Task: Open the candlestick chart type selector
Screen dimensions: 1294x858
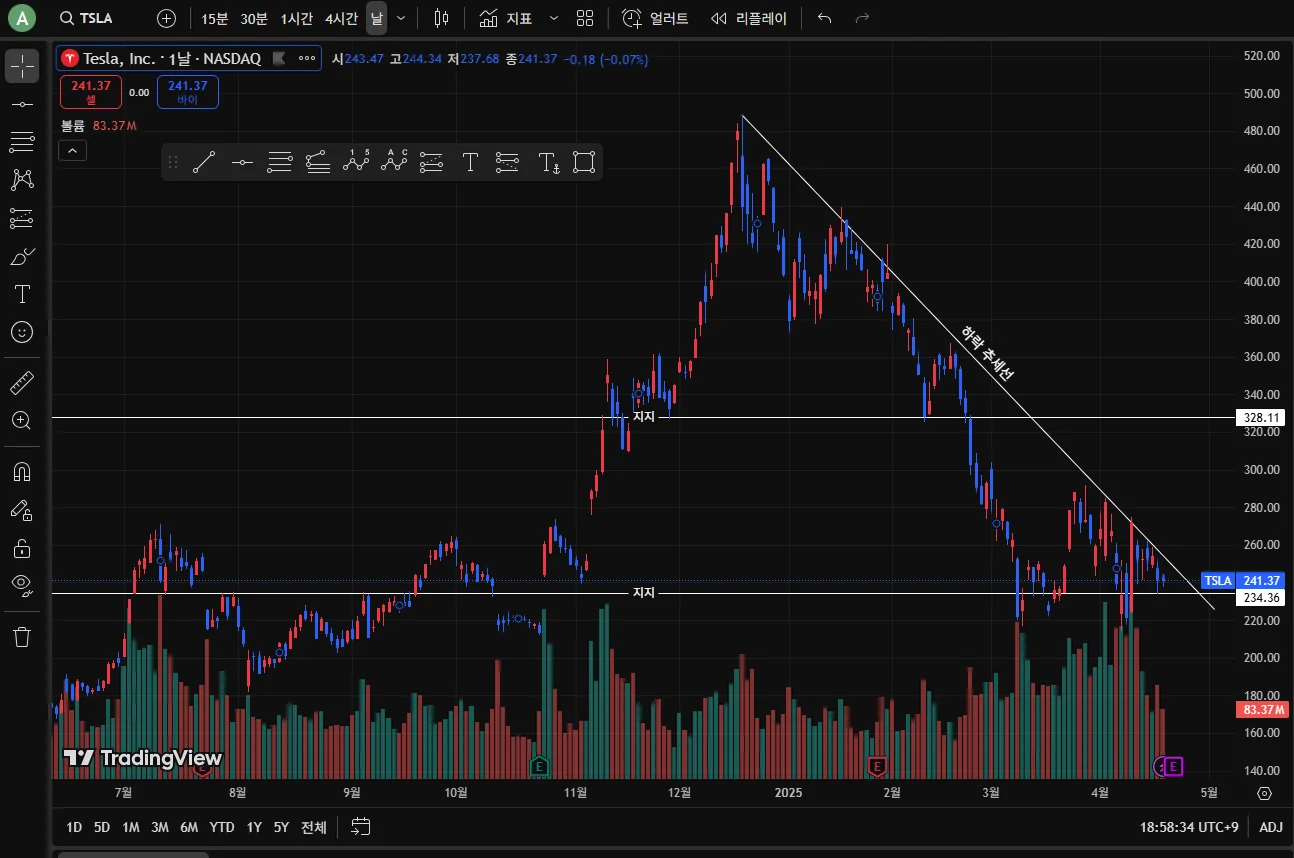Action: point(442,18)
